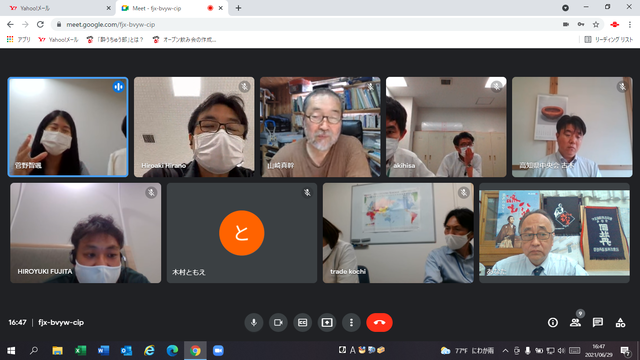Click the camera permission icon in address bar

[x=566, y=24]
